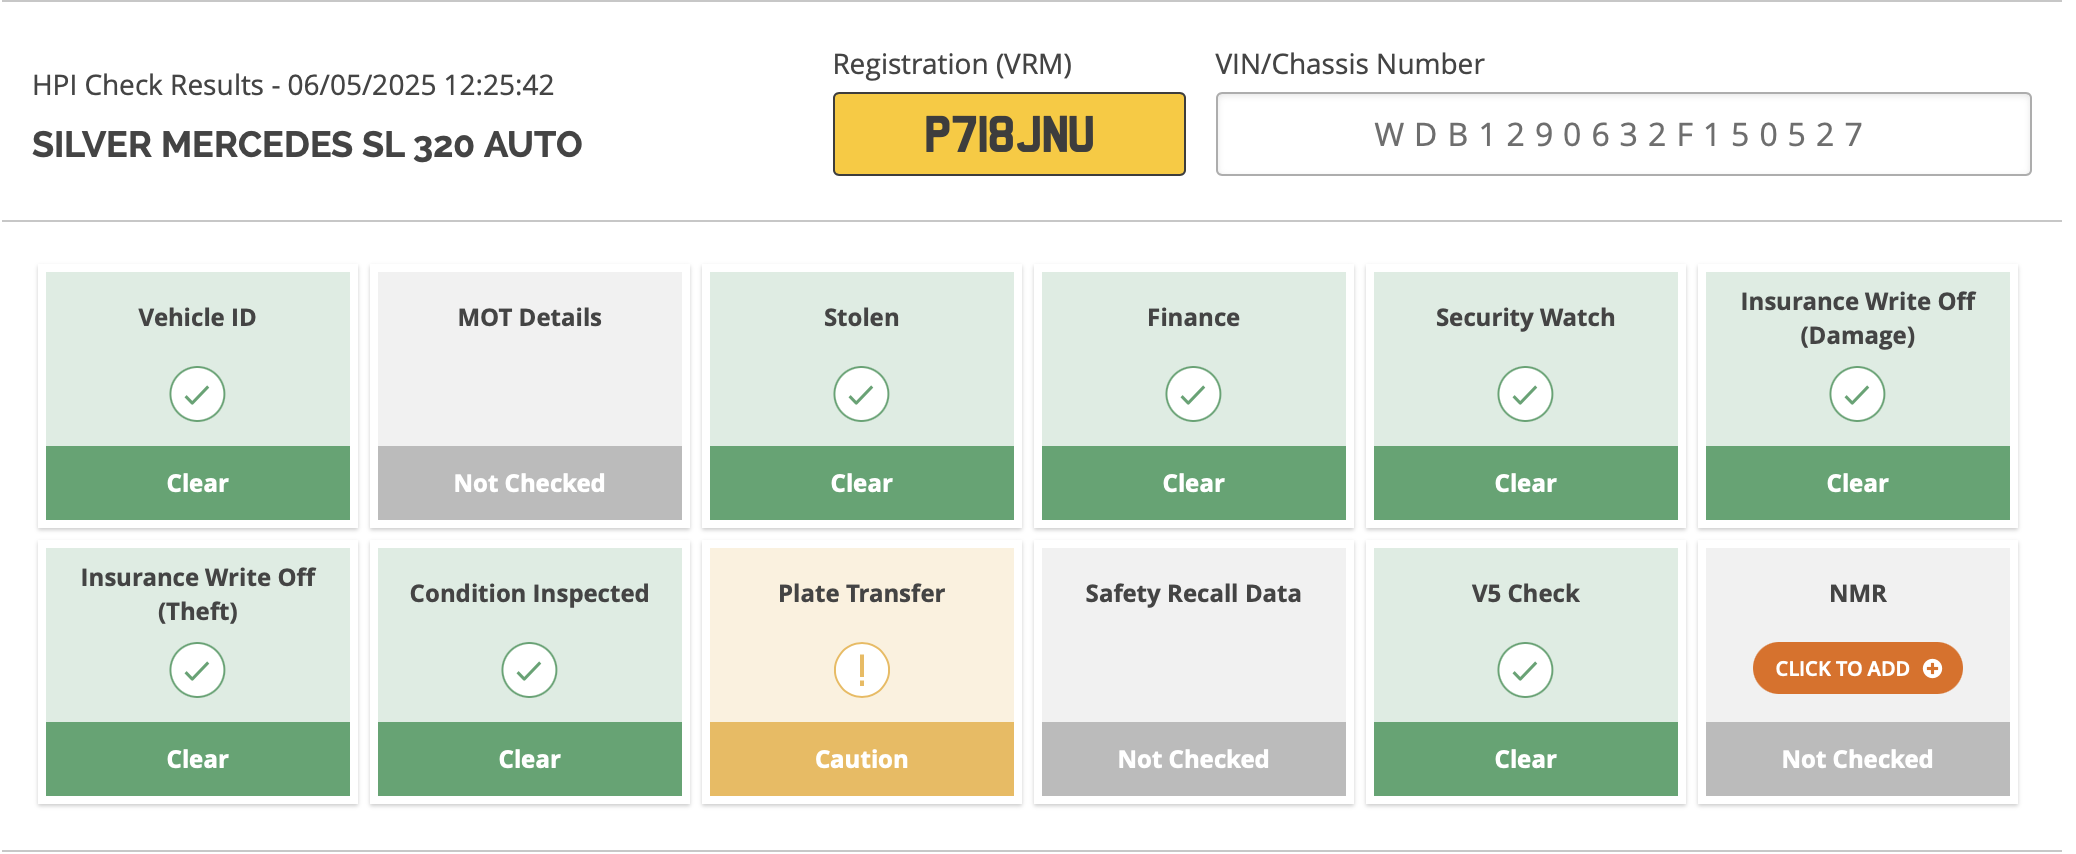
Task: Click the plus icon in CLICK TO ADD
Action: (x=1932, y=668)
